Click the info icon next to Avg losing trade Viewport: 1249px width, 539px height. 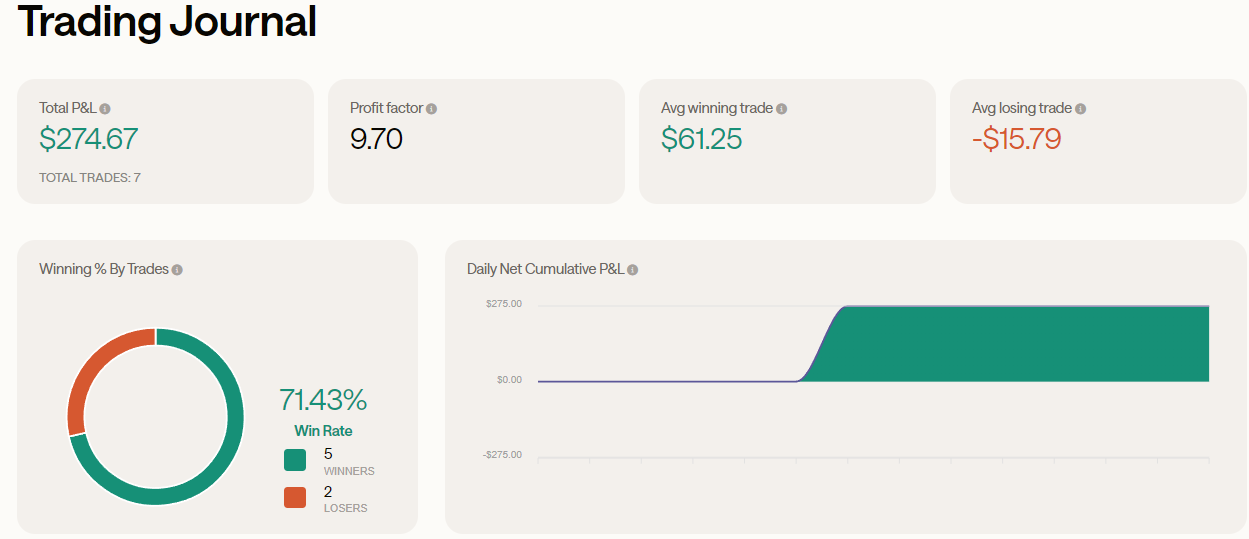(1081, 109)
